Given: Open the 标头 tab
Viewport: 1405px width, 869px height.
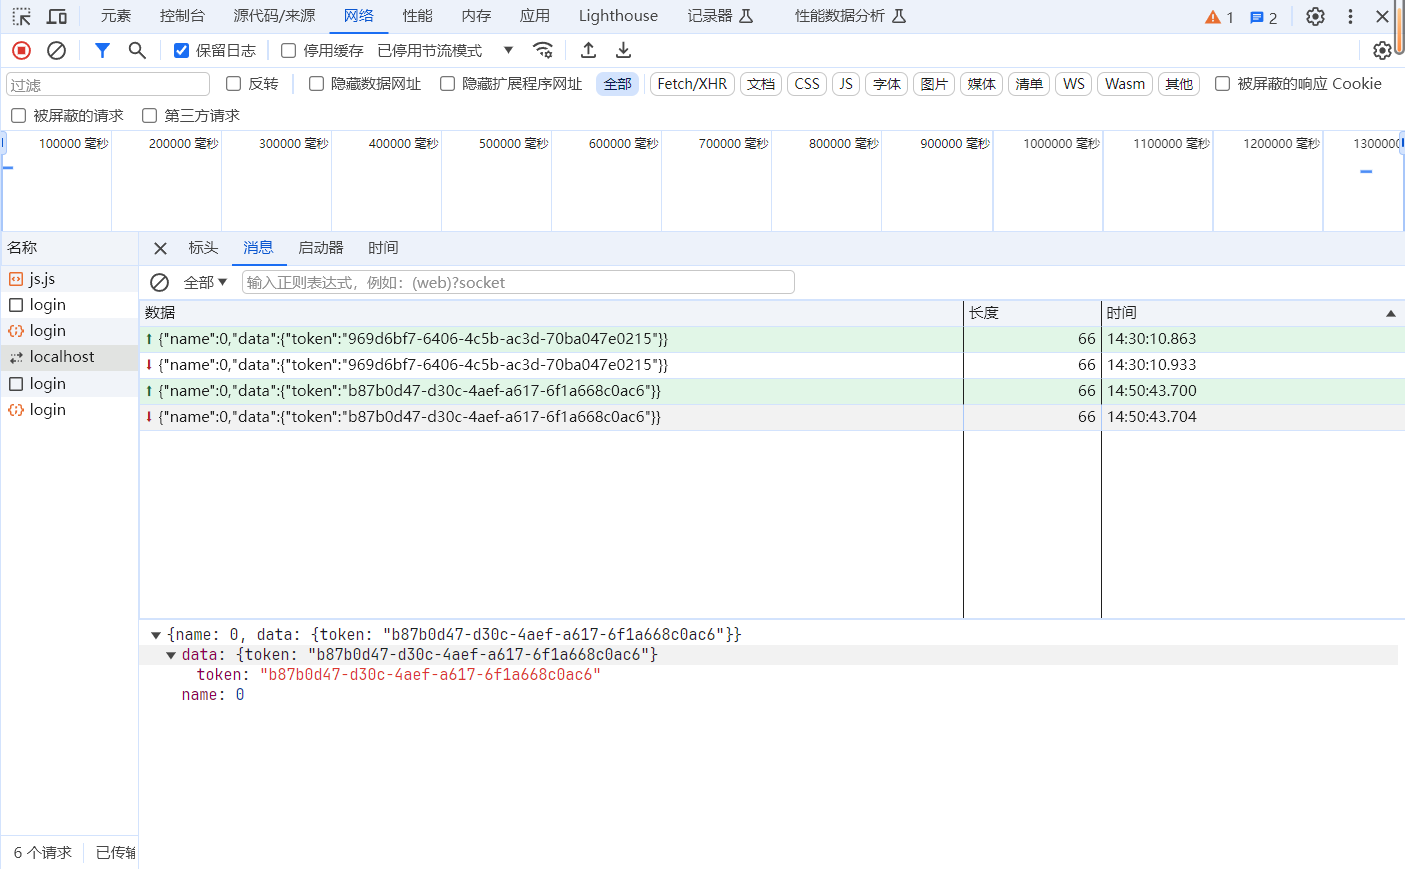Looking at the screenshot, I should pyautogui.click(x=203, y=248).
